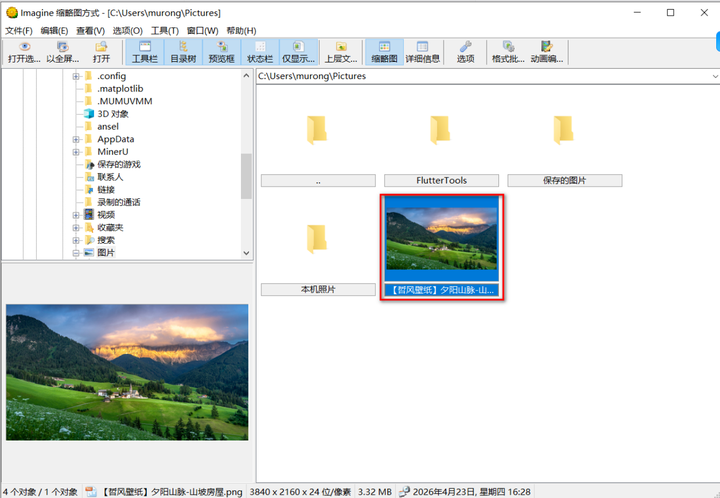Viewport: 720px width, 498px height.
Task: Open the path address dropdown arrow
Action: click(715, 76)
